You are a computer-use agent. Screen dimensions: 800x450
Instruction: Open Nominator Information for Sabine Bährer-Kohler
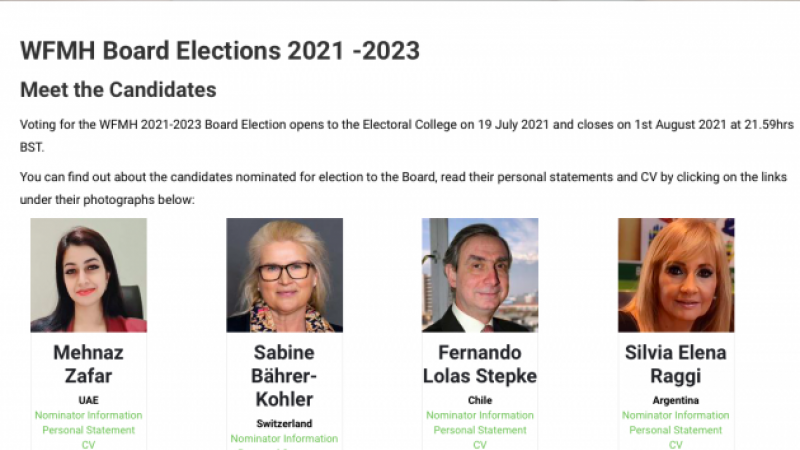point(284,438)
